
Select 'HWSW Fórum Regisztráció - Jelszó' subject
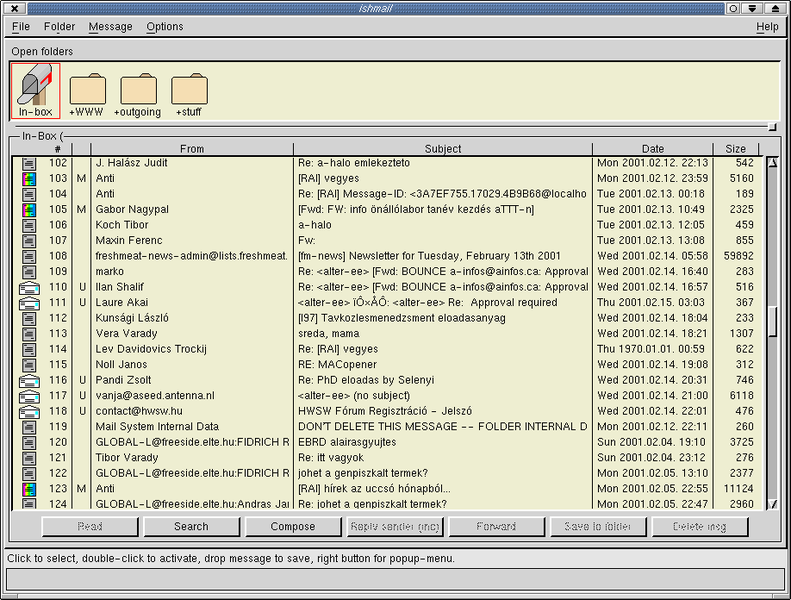385,411
